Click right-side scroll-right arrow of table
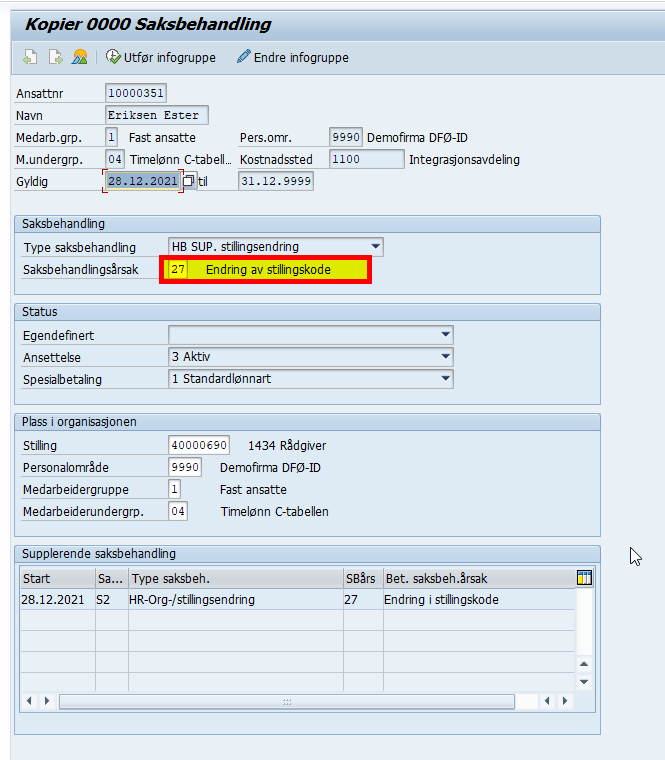This screenshot has height=760, width=665. click(x=565, y=701)
